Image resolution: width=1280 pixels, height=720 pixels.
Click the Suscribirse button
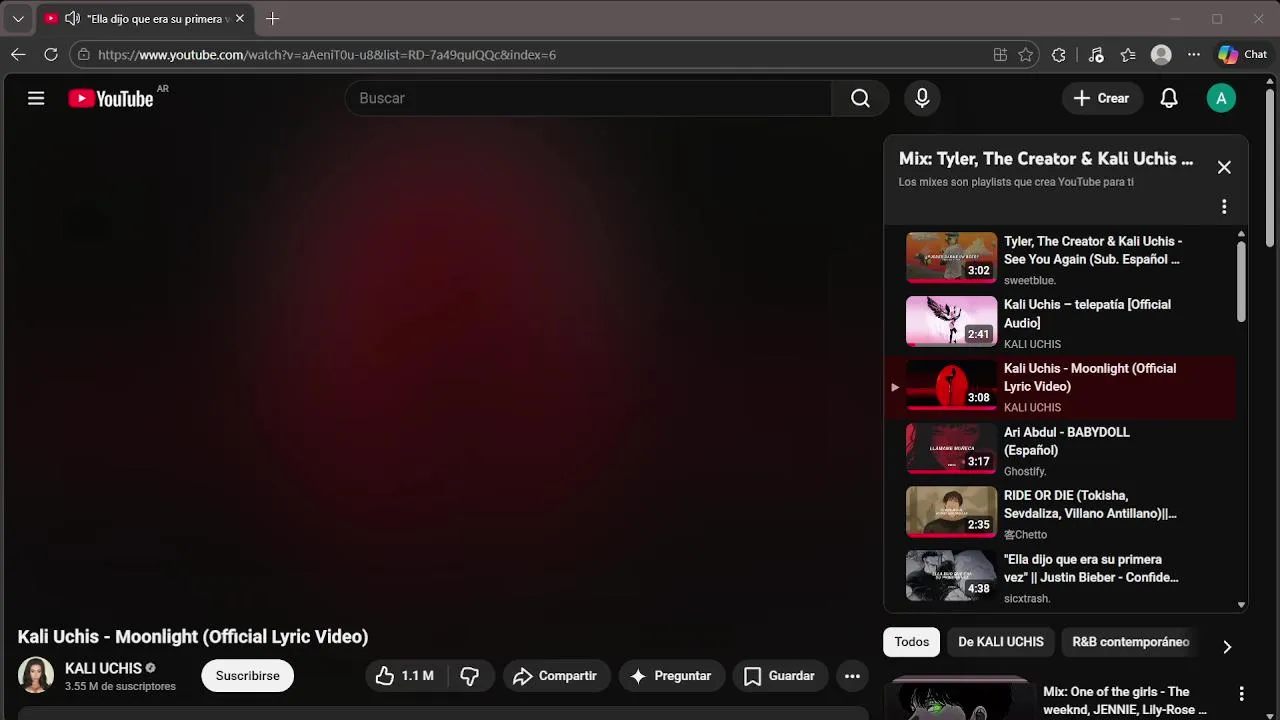pyautogui.click(x=247, y=676)
